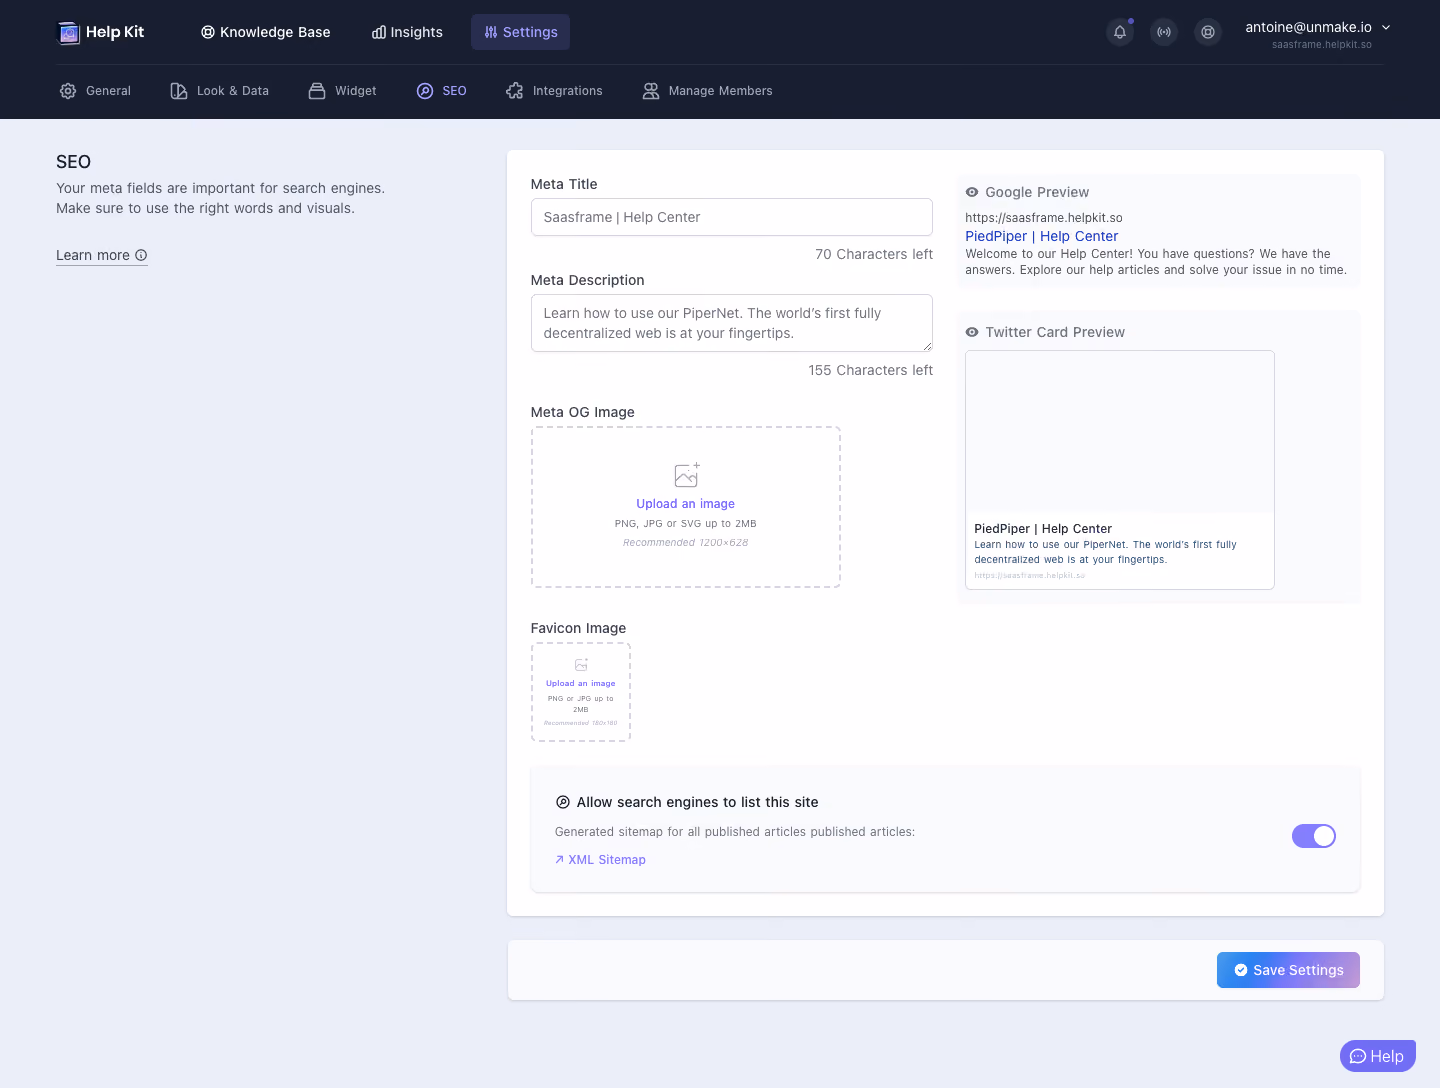
Task: Click the Save Settings button
Action: point(1288,970)
